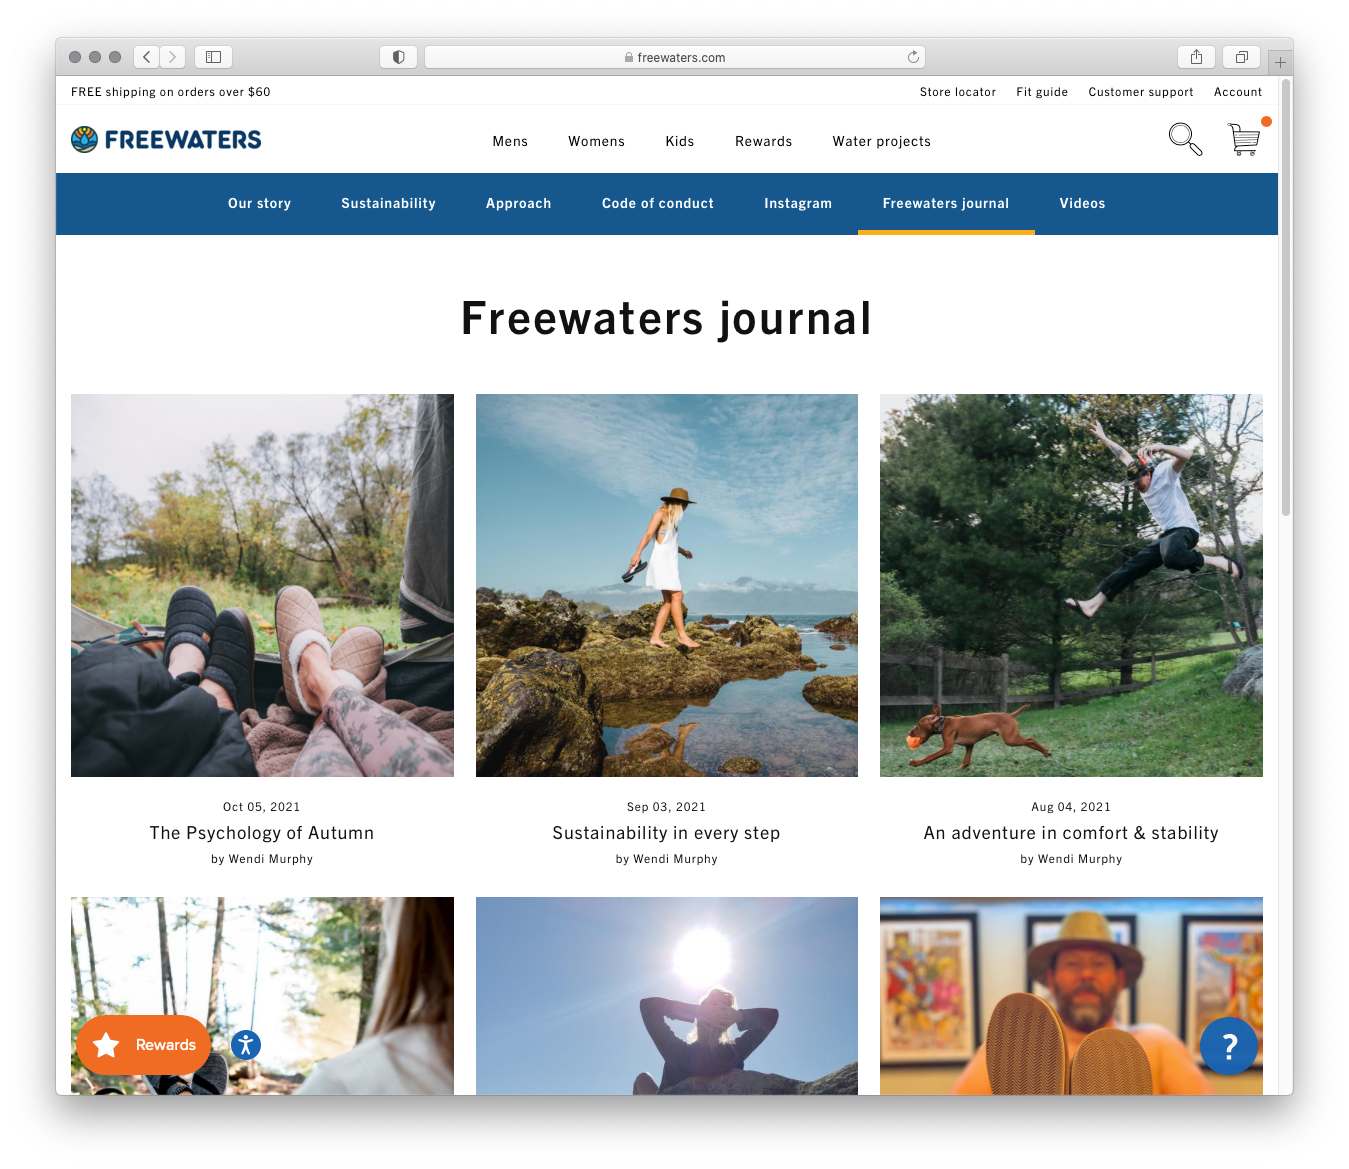This screenshot has width=1349, height=1169.
Task: Open The Psychology of Autumn article title
Action: (262, 833)
